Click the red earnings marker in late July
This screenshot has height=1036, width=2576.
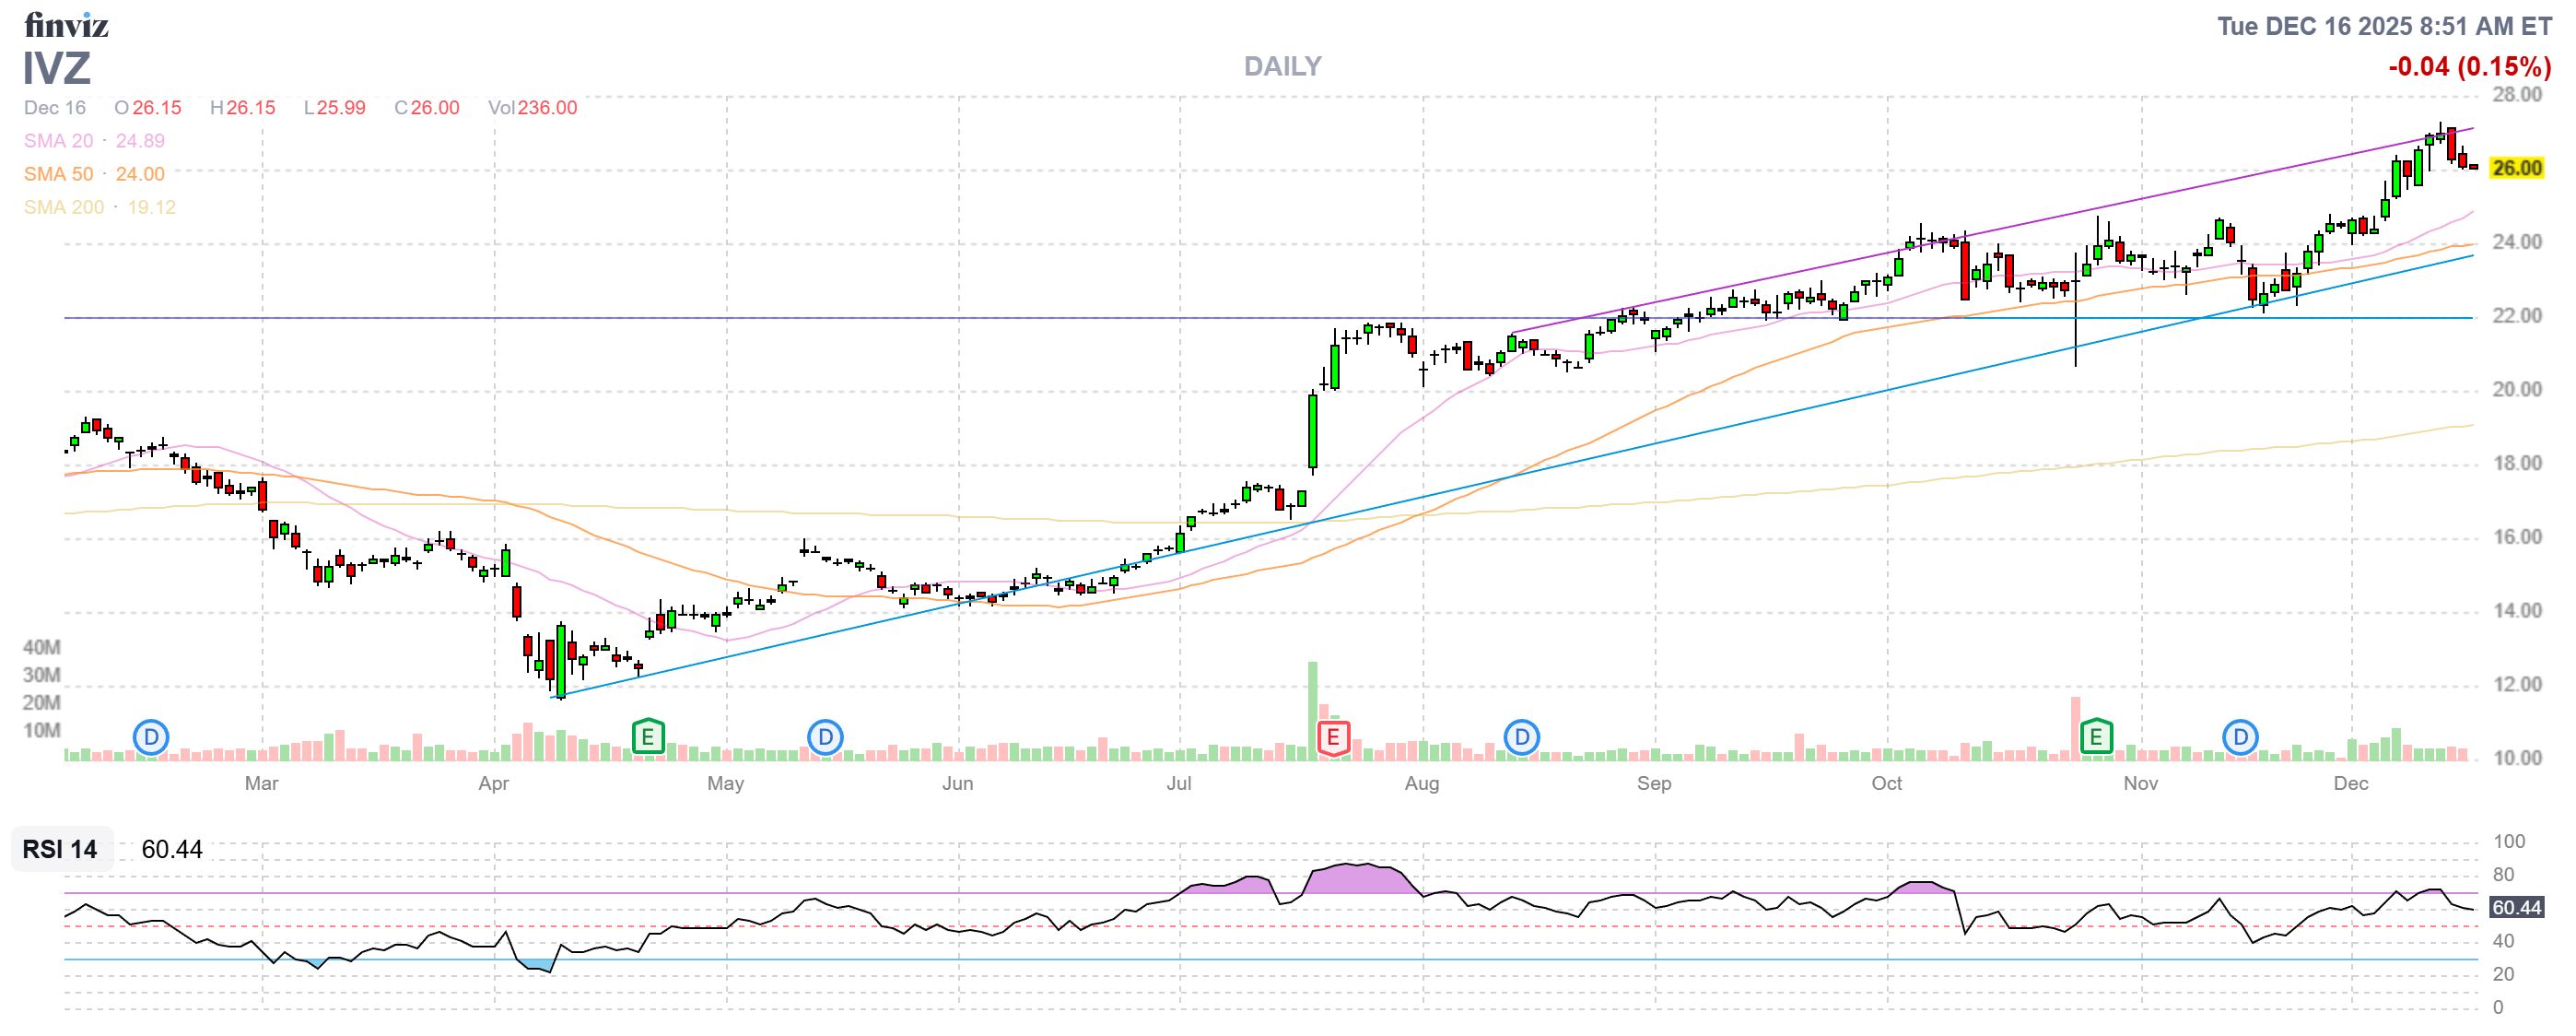coord(1332,737)
